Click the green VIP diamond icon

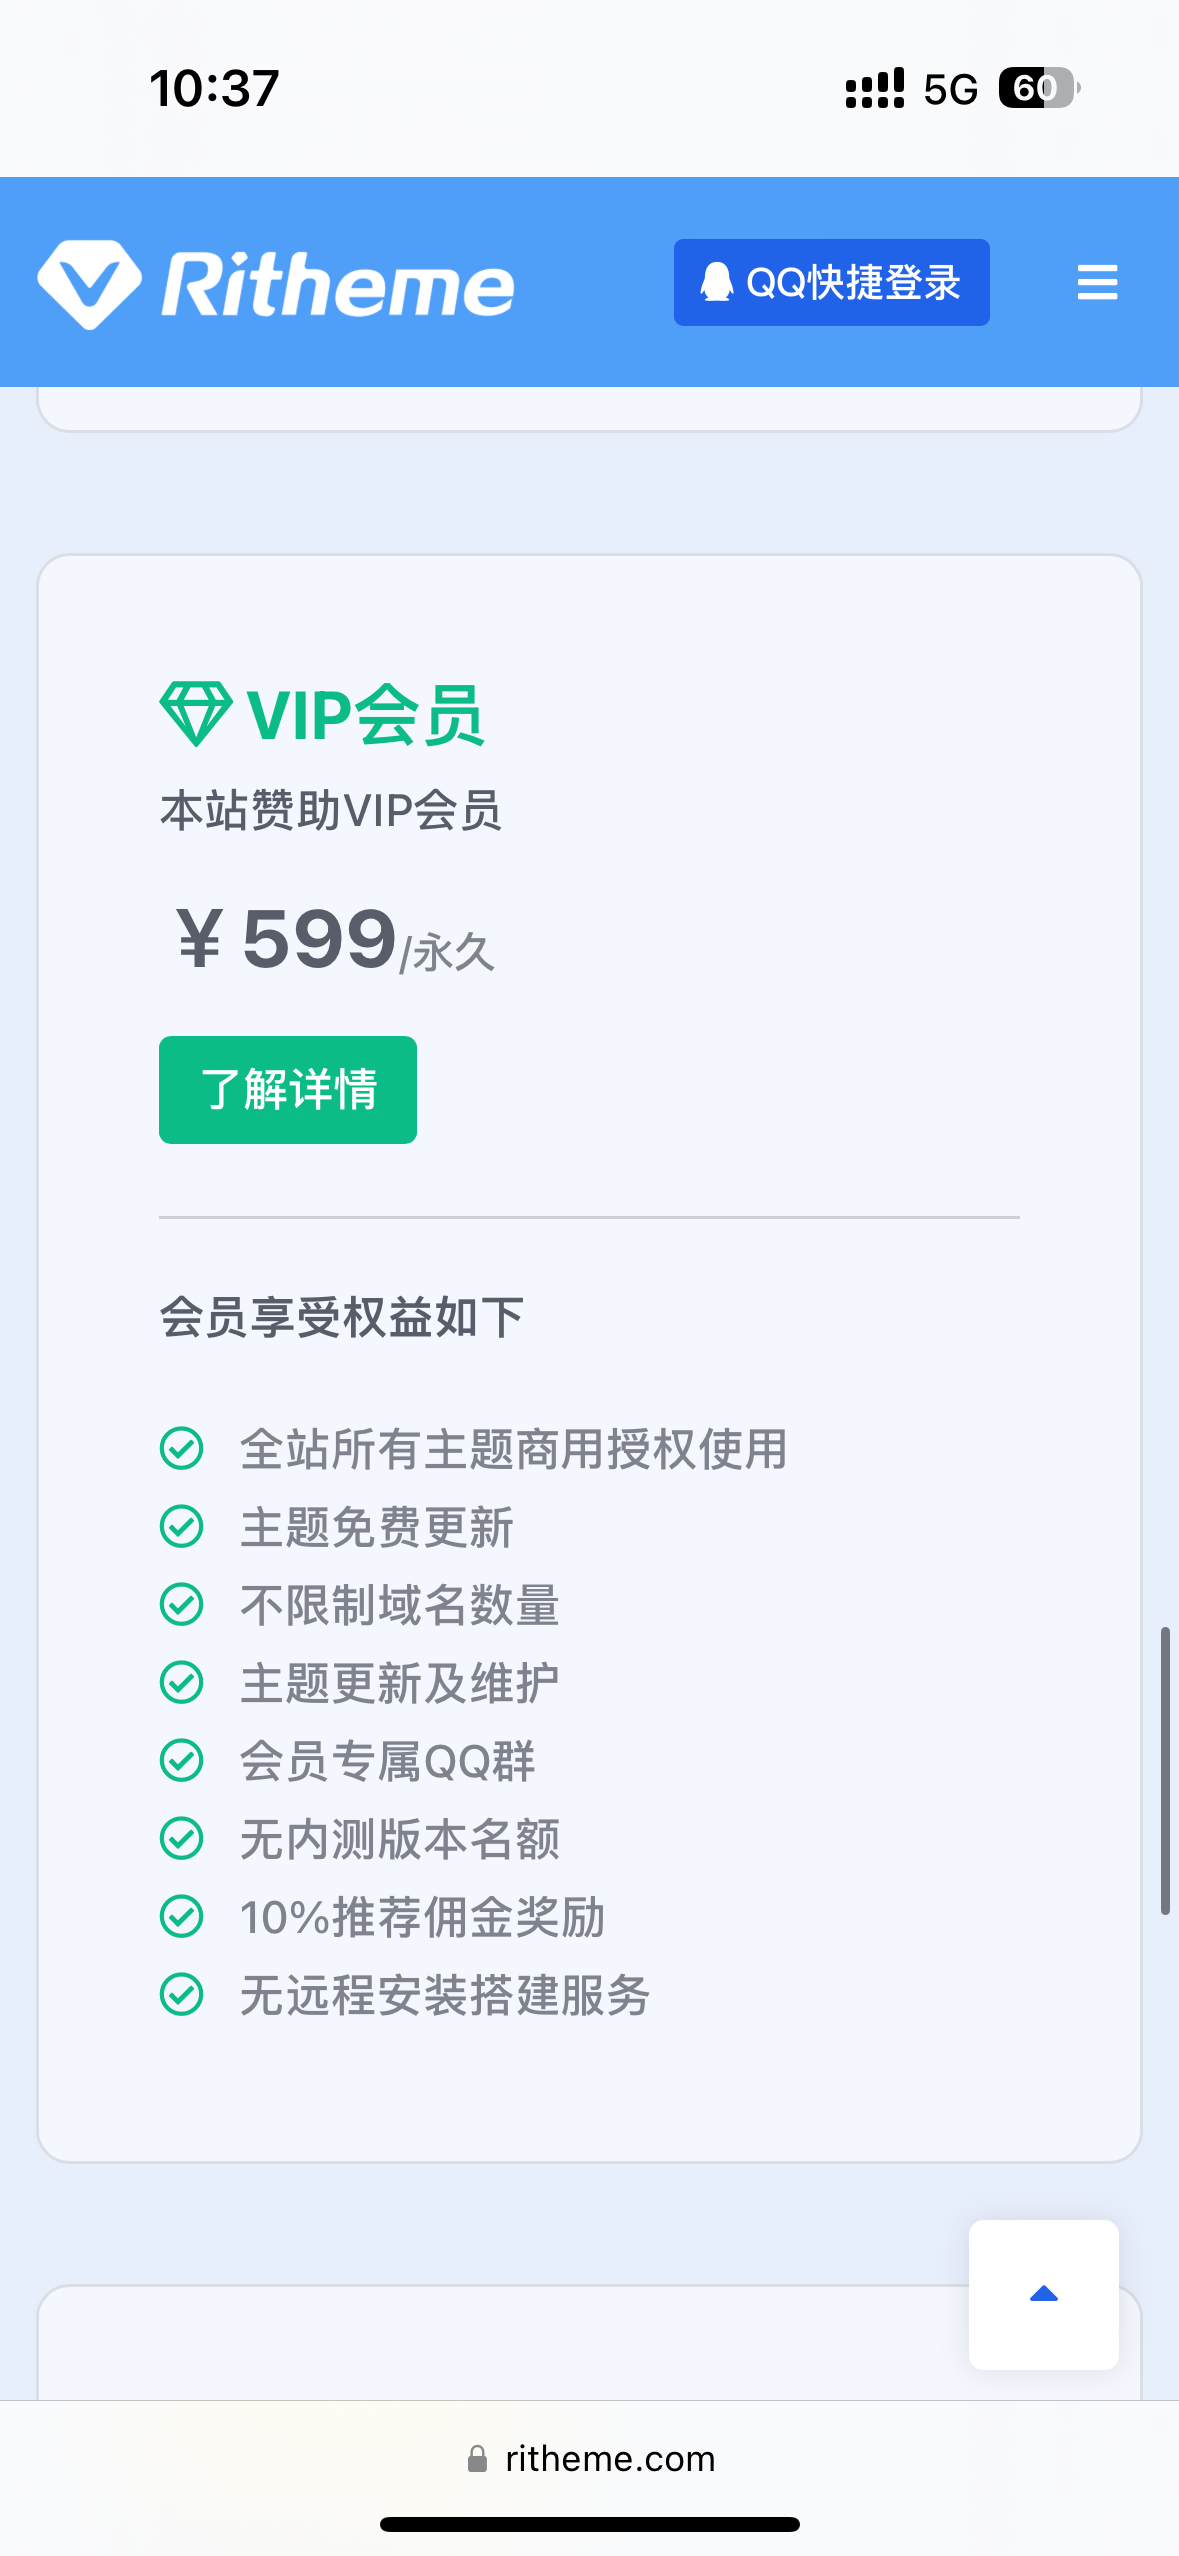coord(196,714)
